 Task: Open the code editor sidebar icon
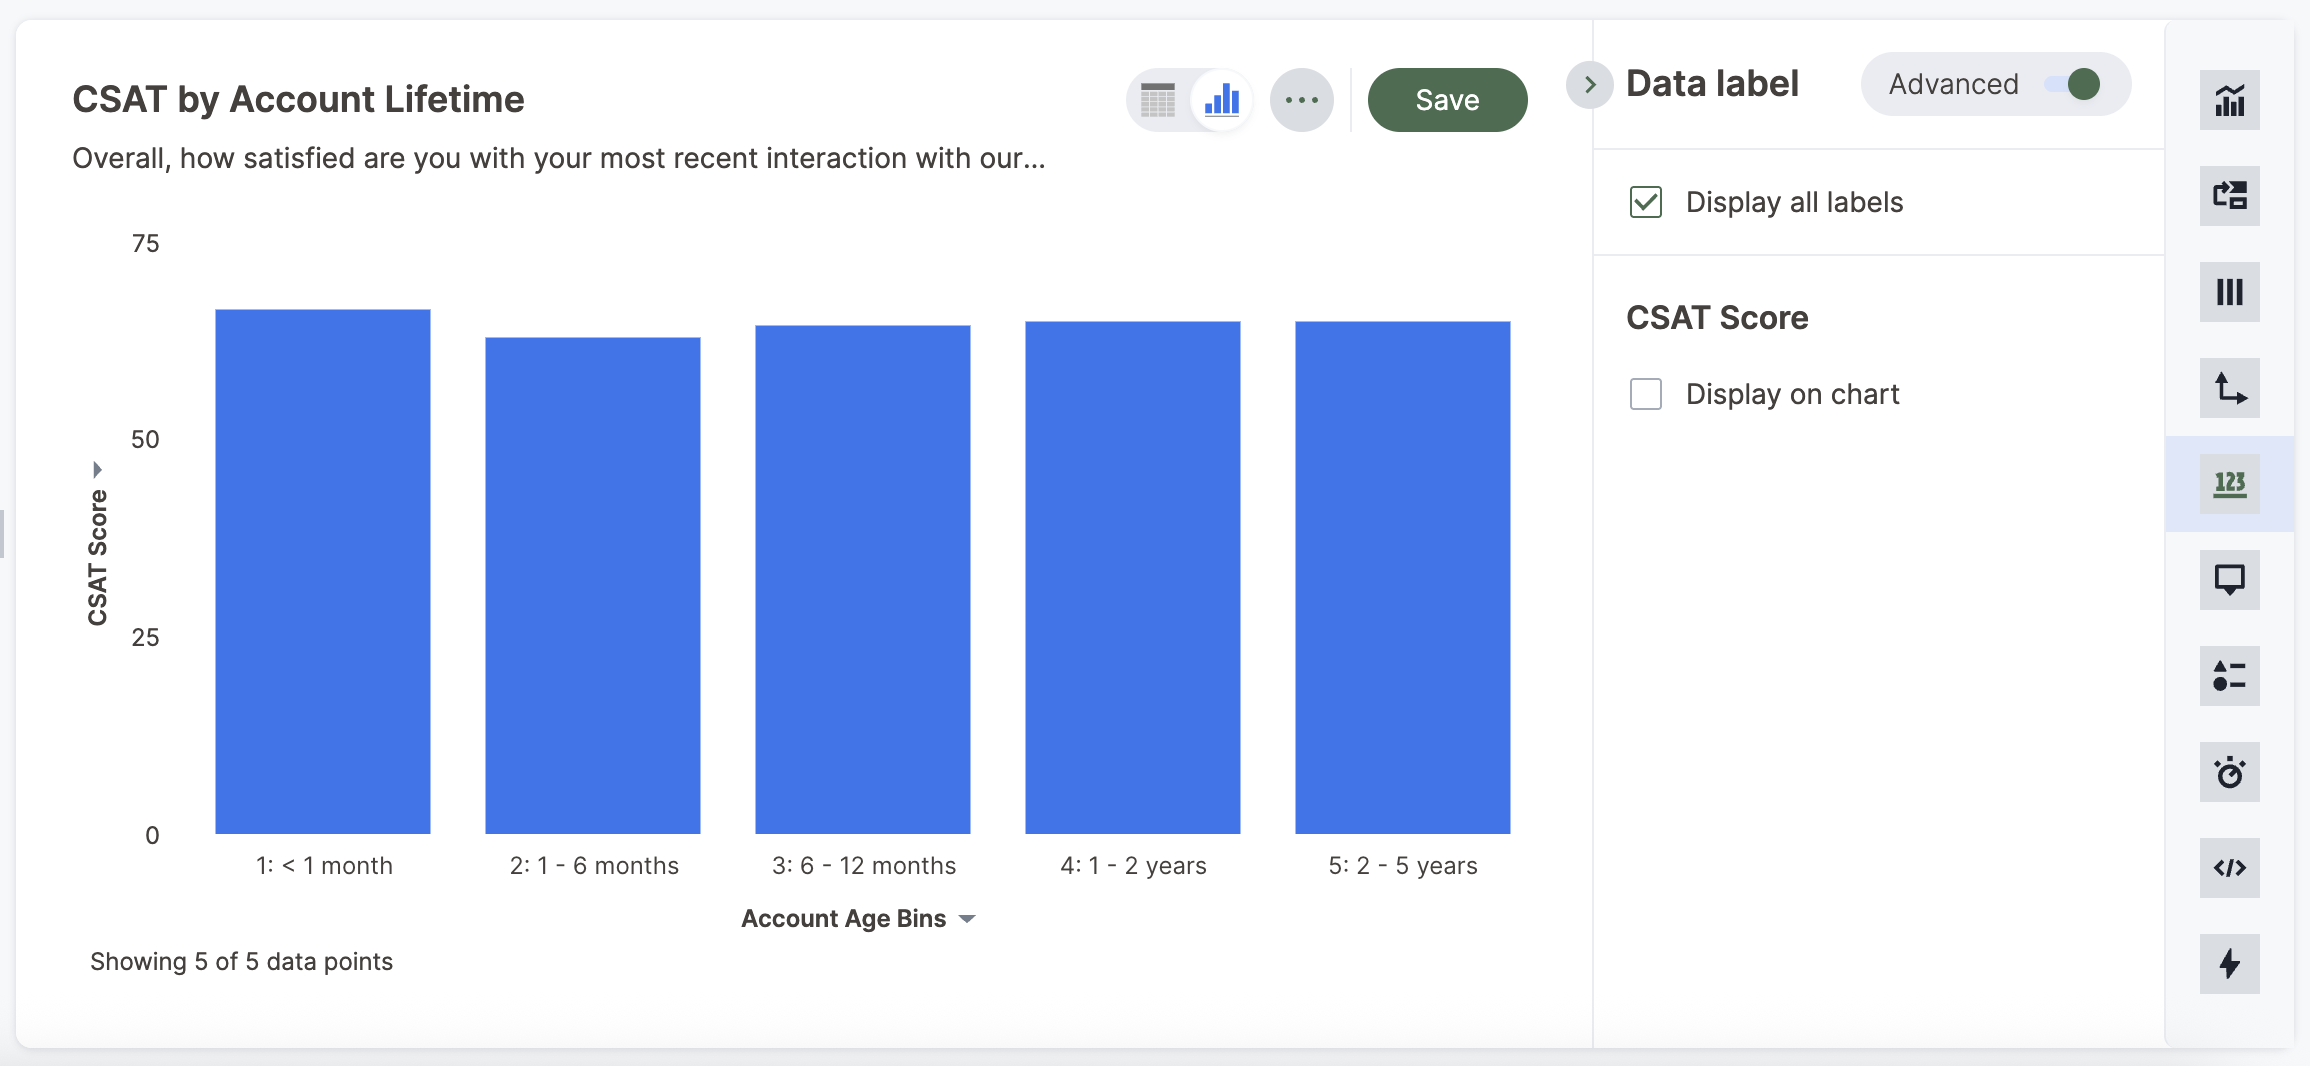(2229, 868)
